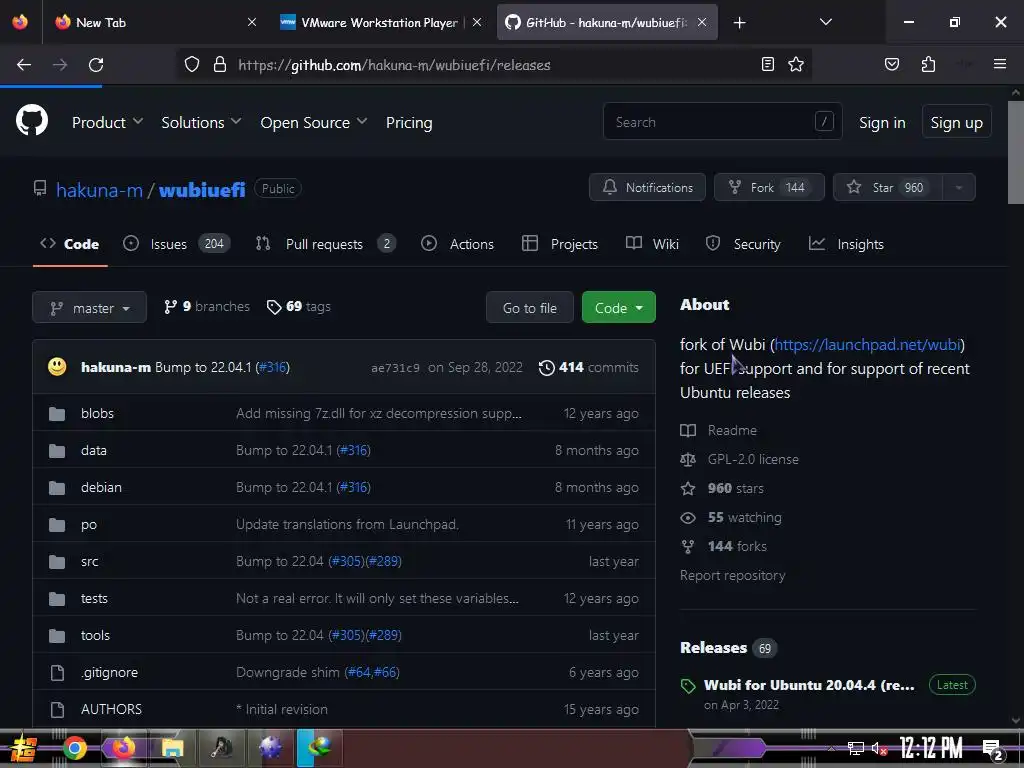Click the Go to file button
Image resolution: width=1024 pixels, height=768 pixels.
tap(530, 308)
